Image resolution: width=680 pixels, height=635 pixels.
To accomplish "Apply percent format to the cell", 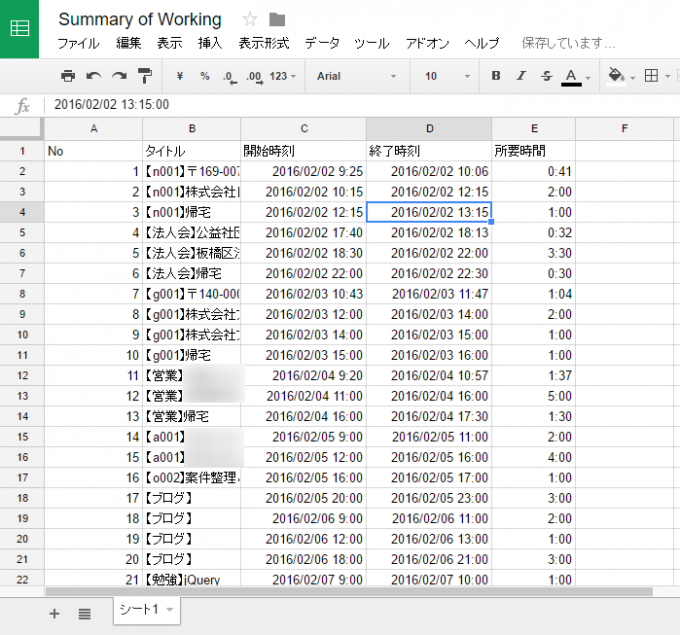I will (205, 76).
